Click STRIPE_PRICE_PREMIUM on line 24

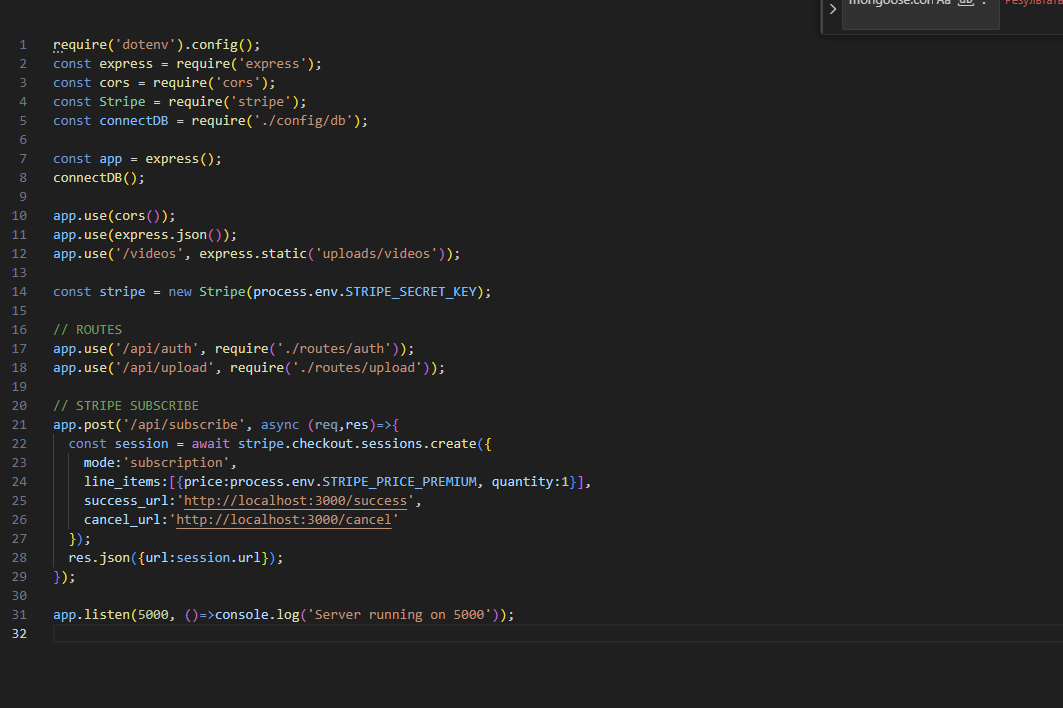(399, 481)
